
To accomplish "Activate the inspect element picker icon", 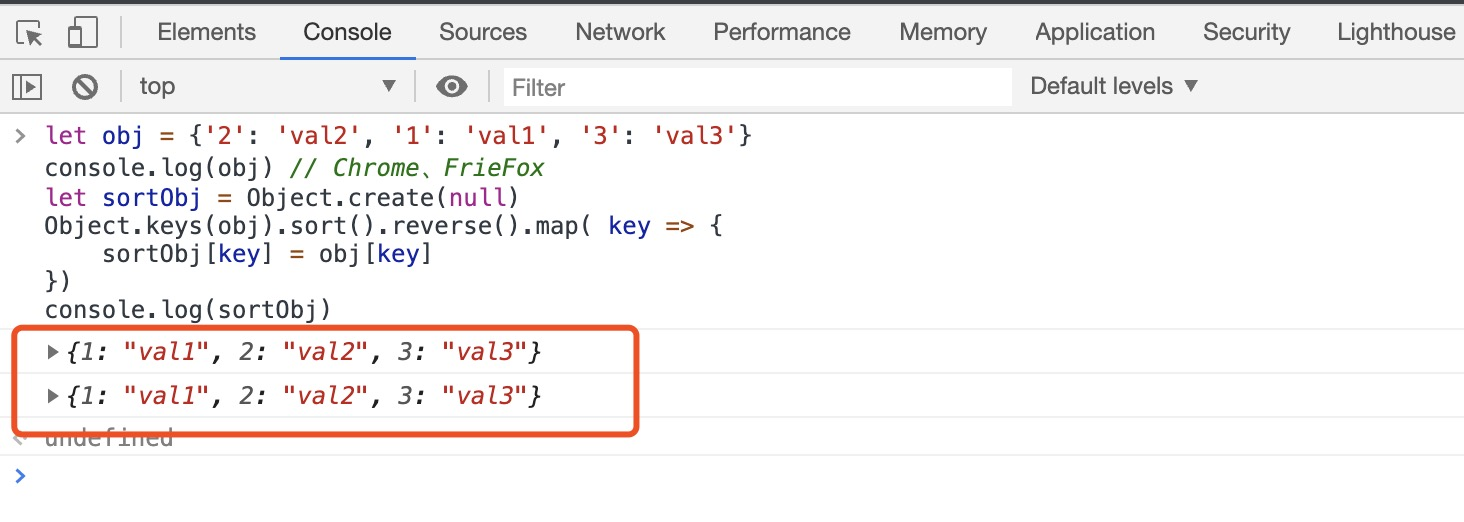I will pos(30,33).
